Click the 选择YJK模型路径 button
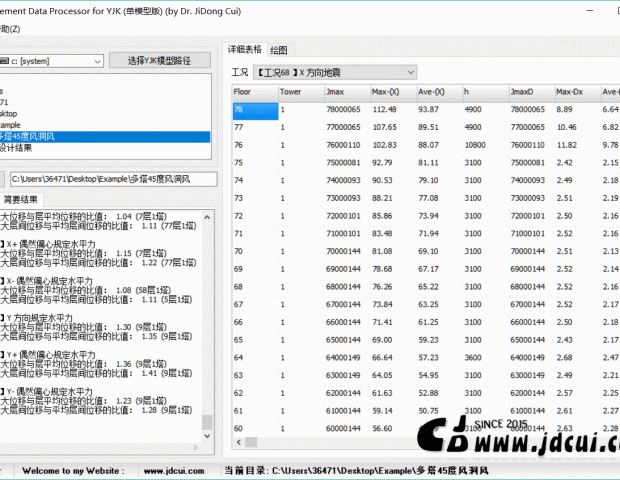Image resolution: width=620 pixels, height=480 pixels. click(161, 61)
